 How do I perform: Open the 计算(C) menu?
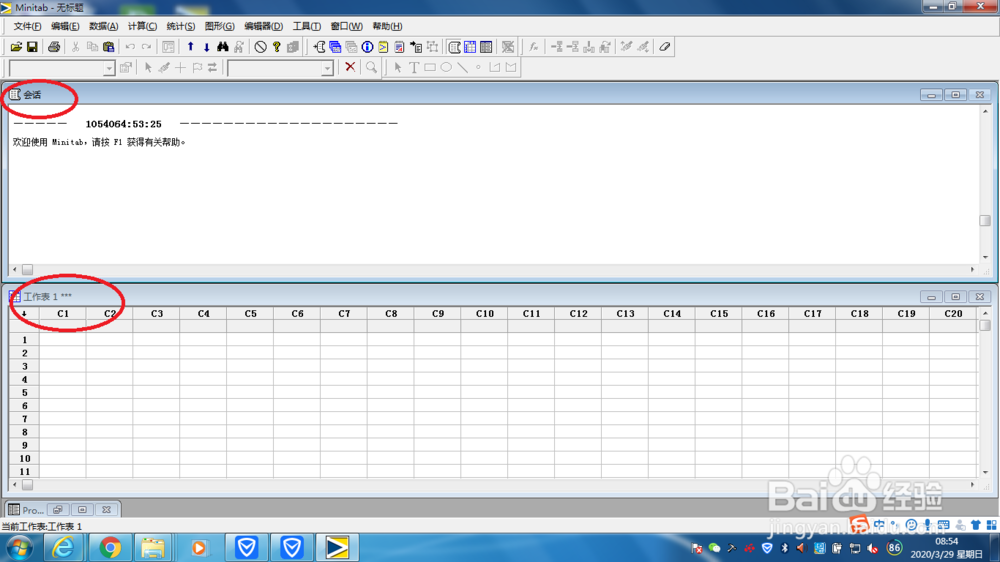142,26
